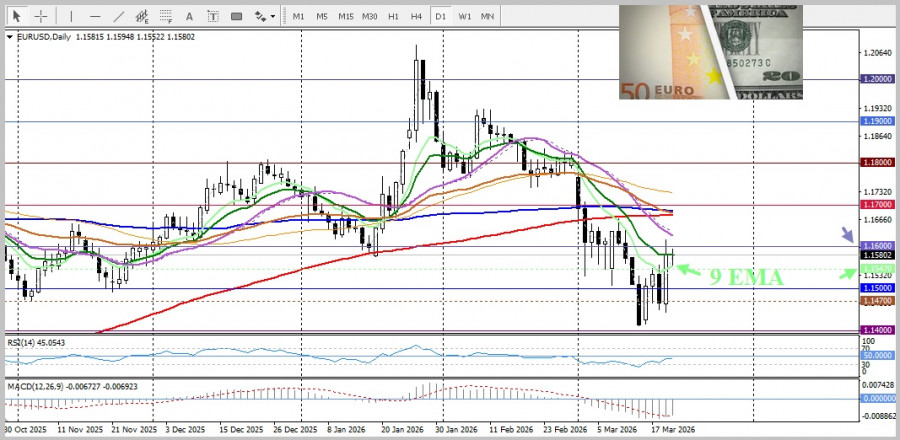Switch to the MN monthly timeframe
Image resolution: width=900 pixels, height=440 pixels.
pos(487,16)
